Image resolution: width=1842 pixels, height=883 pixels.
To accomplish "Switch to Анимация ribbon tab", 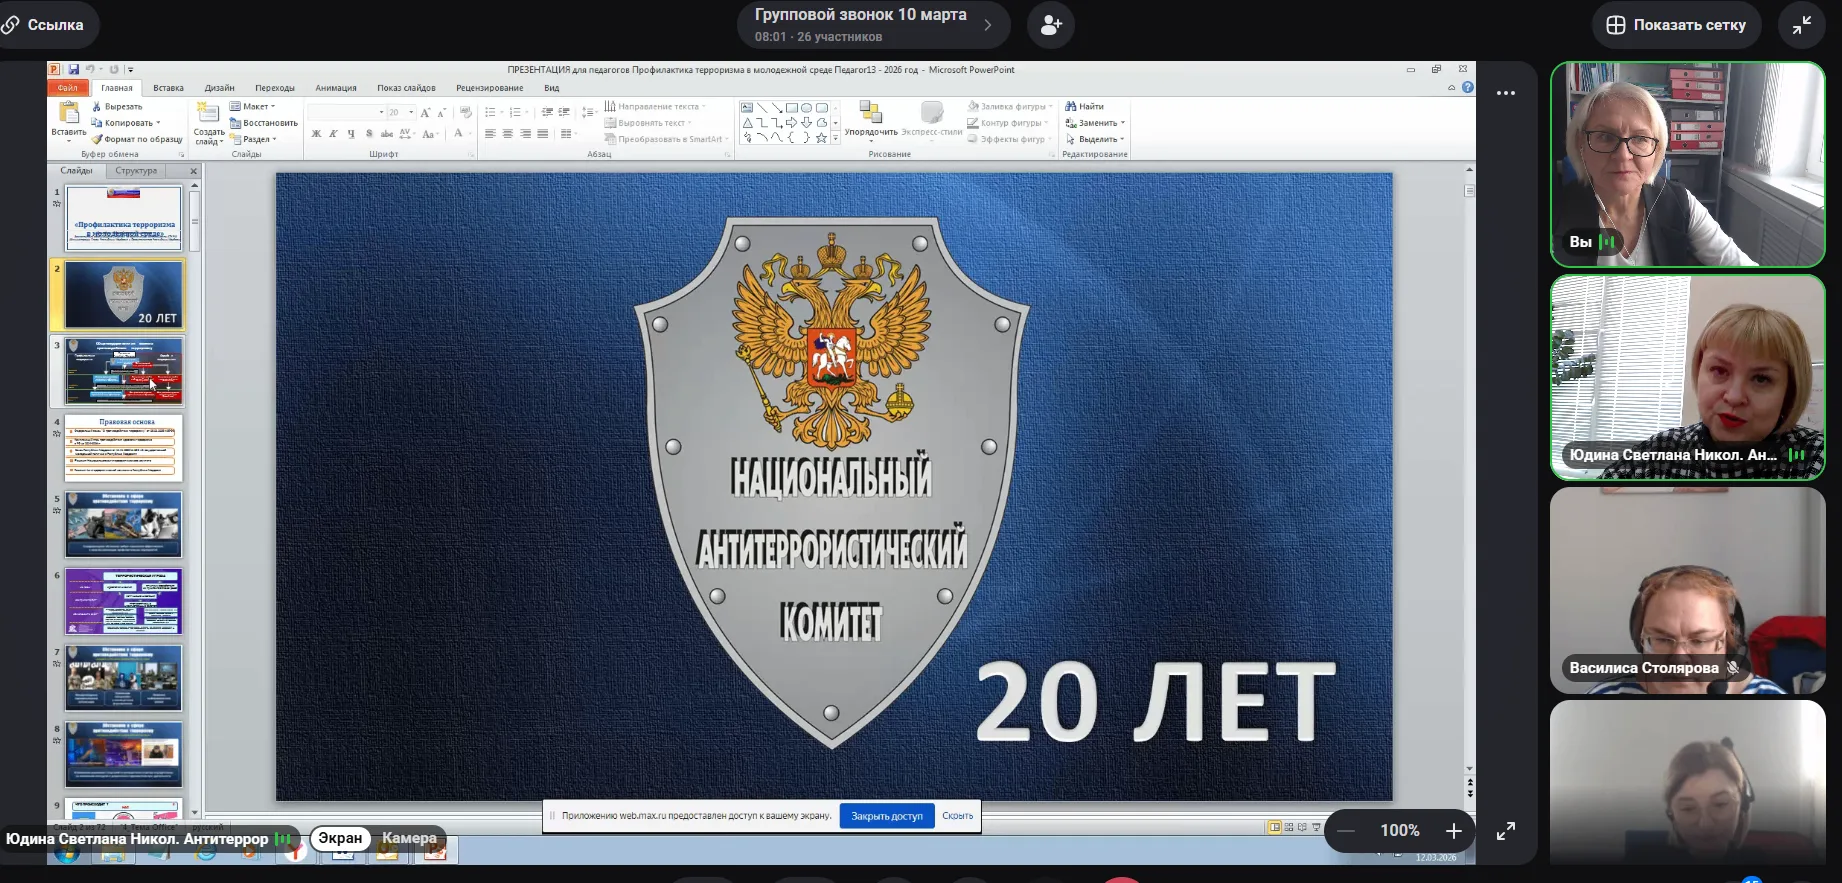I will pyautogui.click(x=336, y=88).
